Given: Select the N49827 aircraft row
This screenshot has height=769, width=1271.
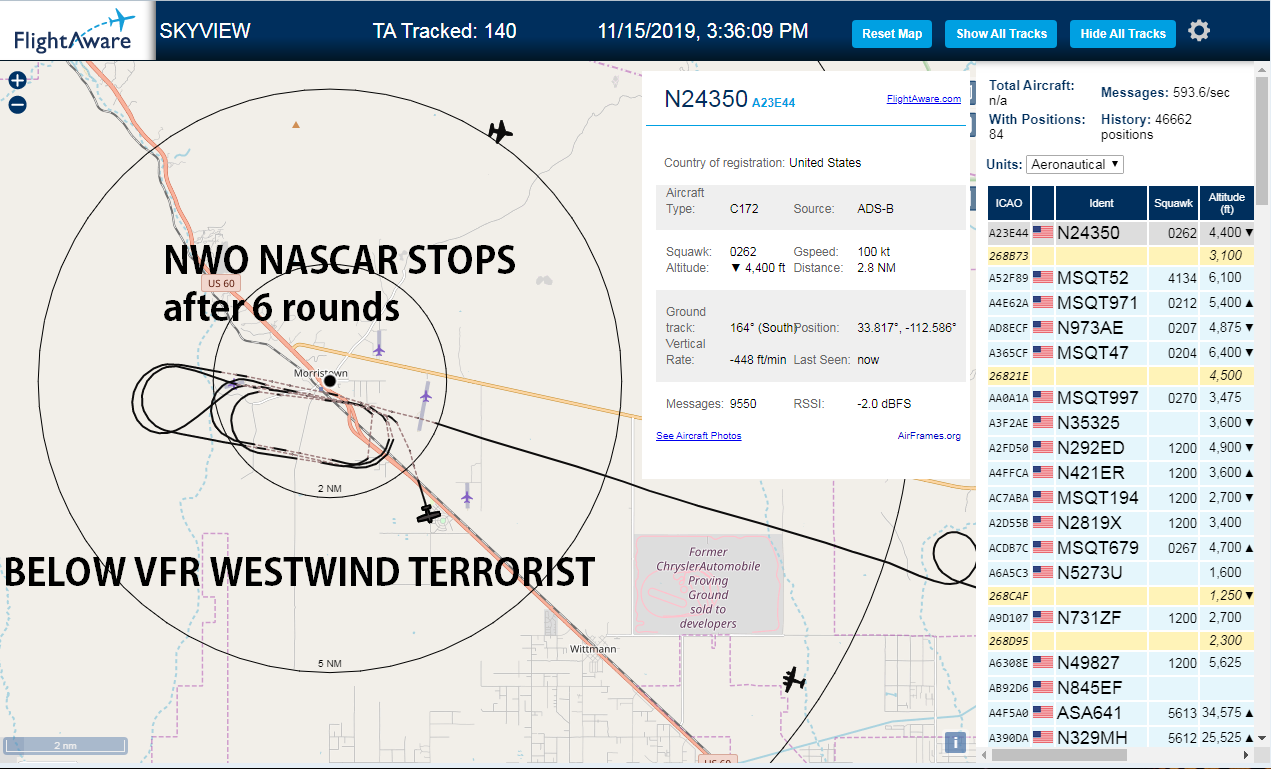Looking at the screenshot, I should coord(1121,663).
